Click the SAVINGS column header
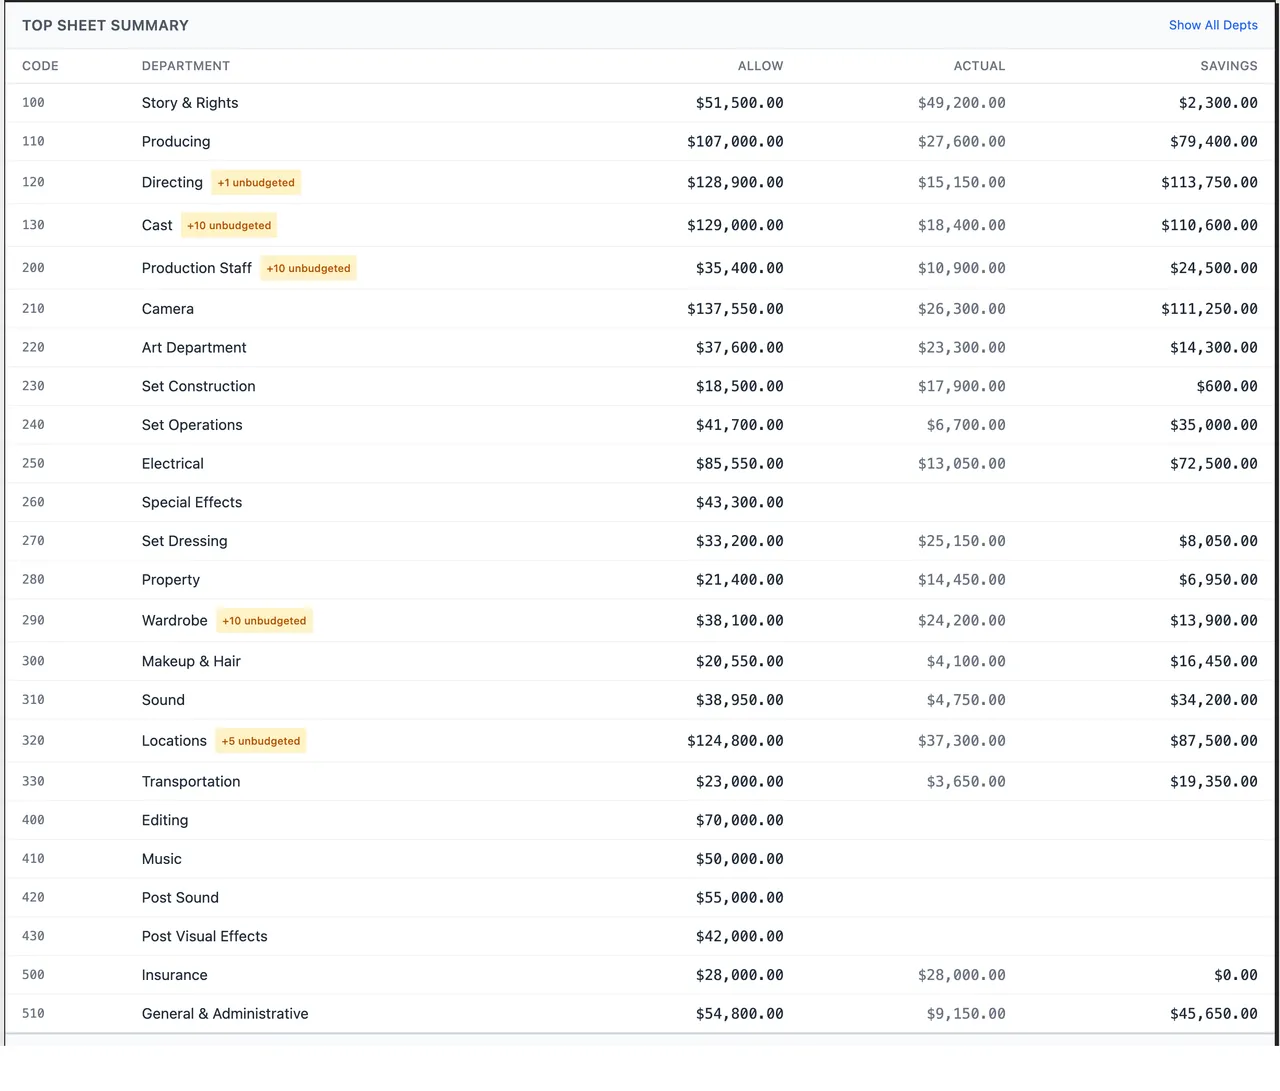 pos(1229,66)
